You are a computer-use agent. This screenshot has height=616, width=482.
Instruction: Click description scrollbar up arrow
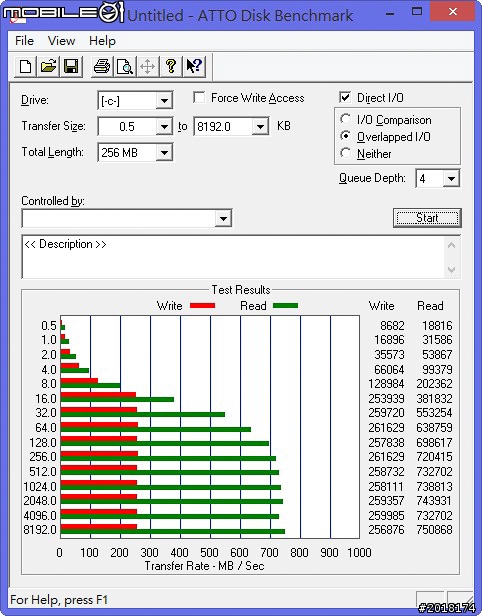coord(451,246)
